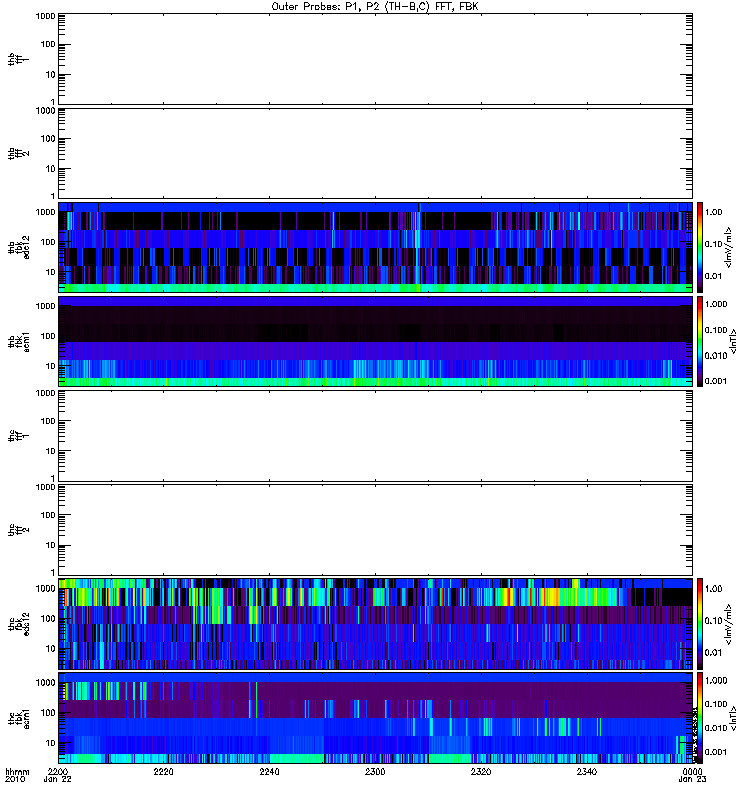Click the '1.00' value on thb edc12 color bar
Screen dimensions: 750x800
[x=713, y=212]
